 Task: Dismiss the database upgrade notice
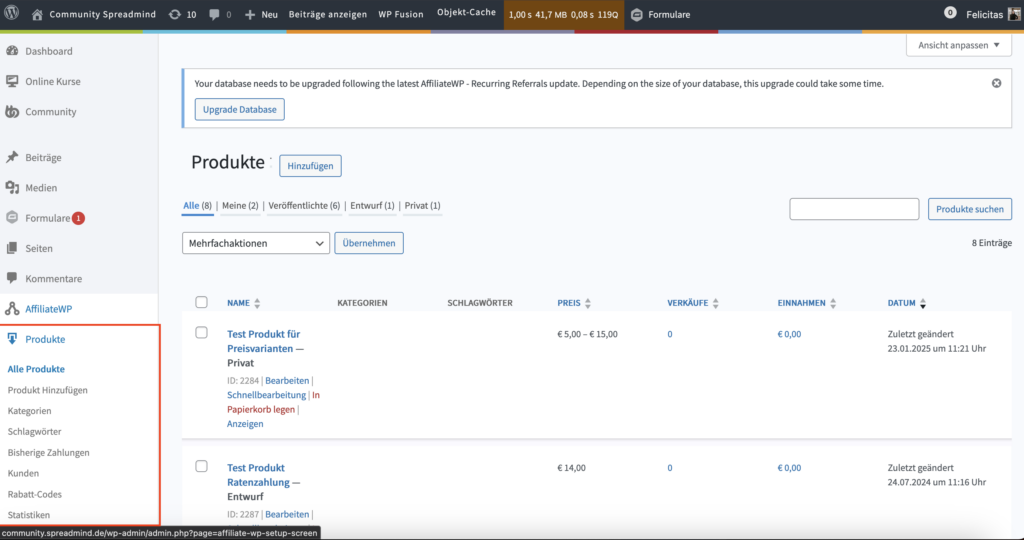996,83
